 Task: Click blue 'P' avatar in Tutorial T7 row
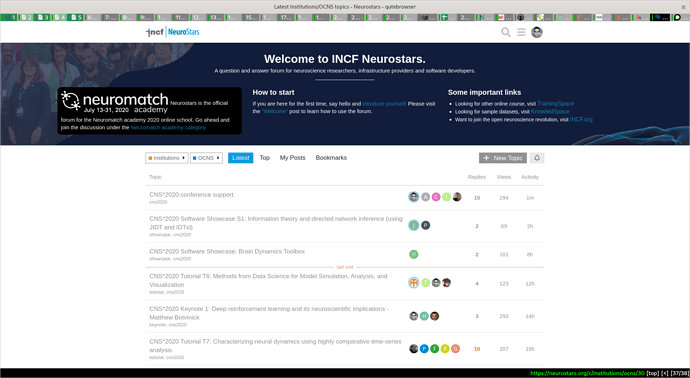tap(424, 349)
